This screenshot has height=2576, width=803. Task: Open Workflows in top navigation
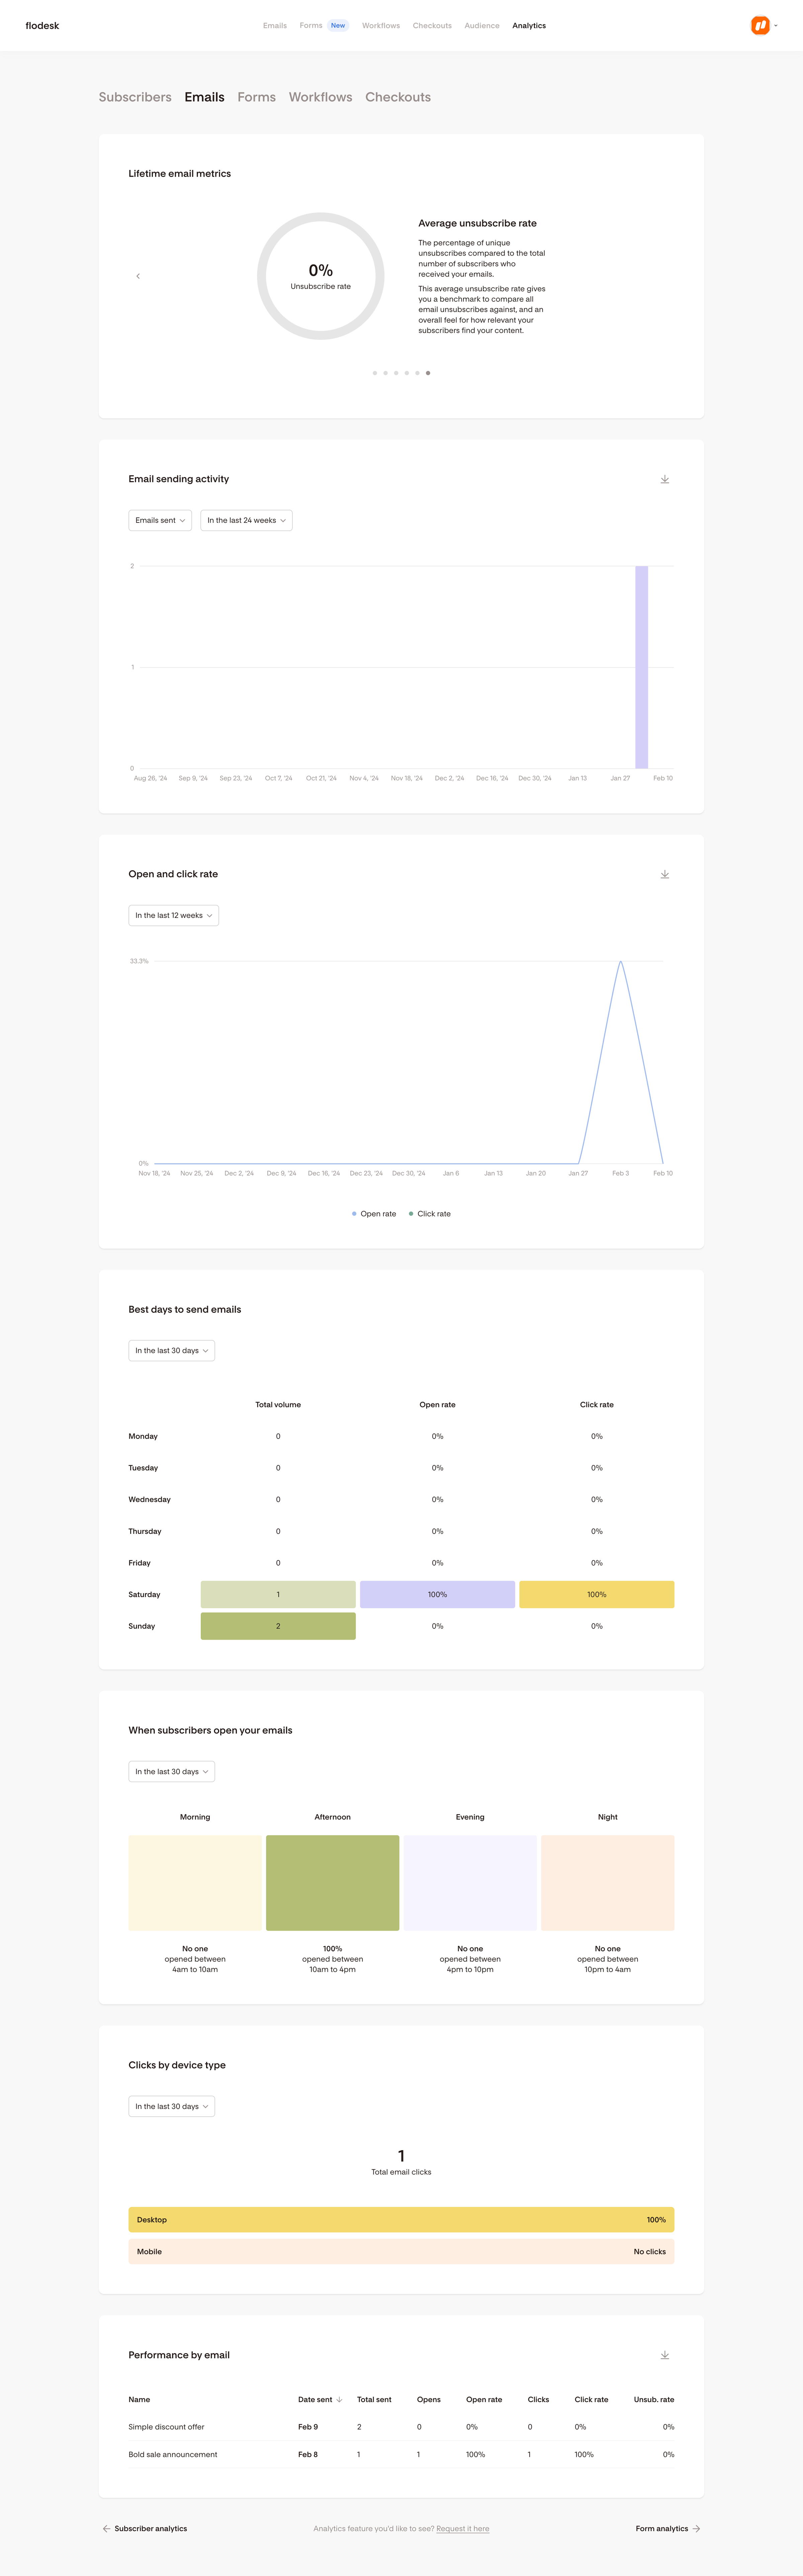click(381, 26)
